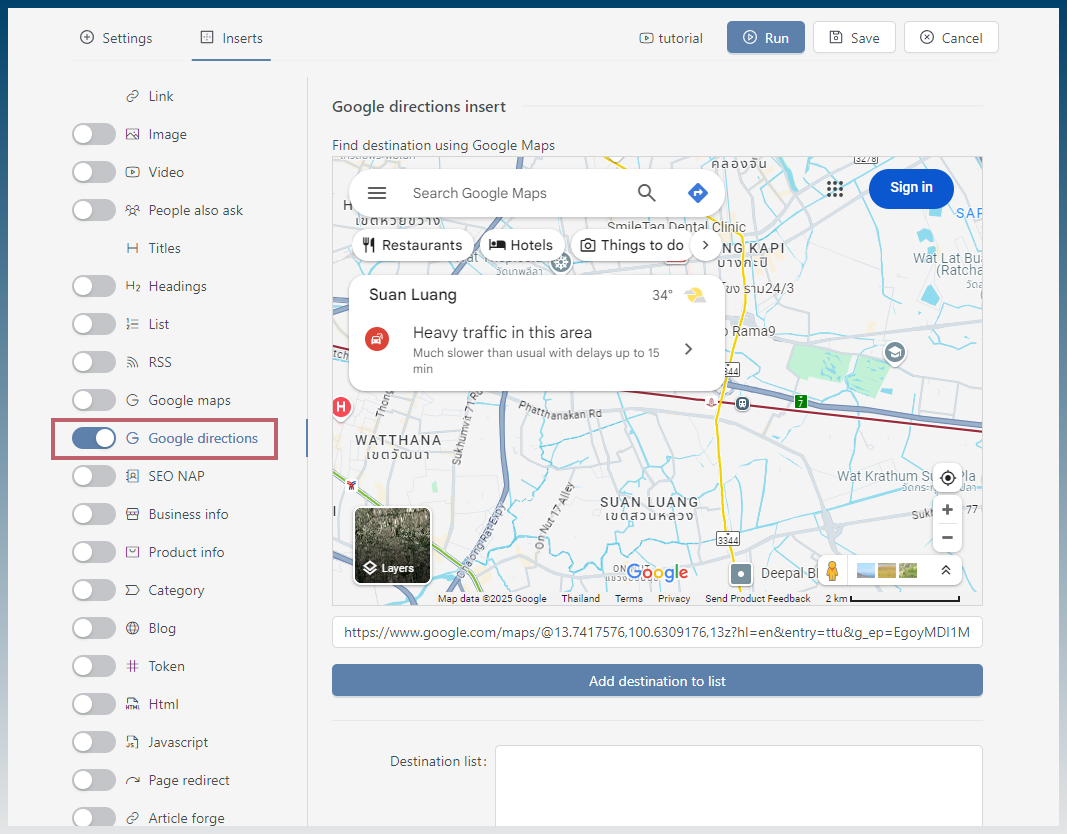Screen dimensions: 1067x834
Task: Open the Send Product Feedback link
Action: pyautogui.click(x=757, y=599)
